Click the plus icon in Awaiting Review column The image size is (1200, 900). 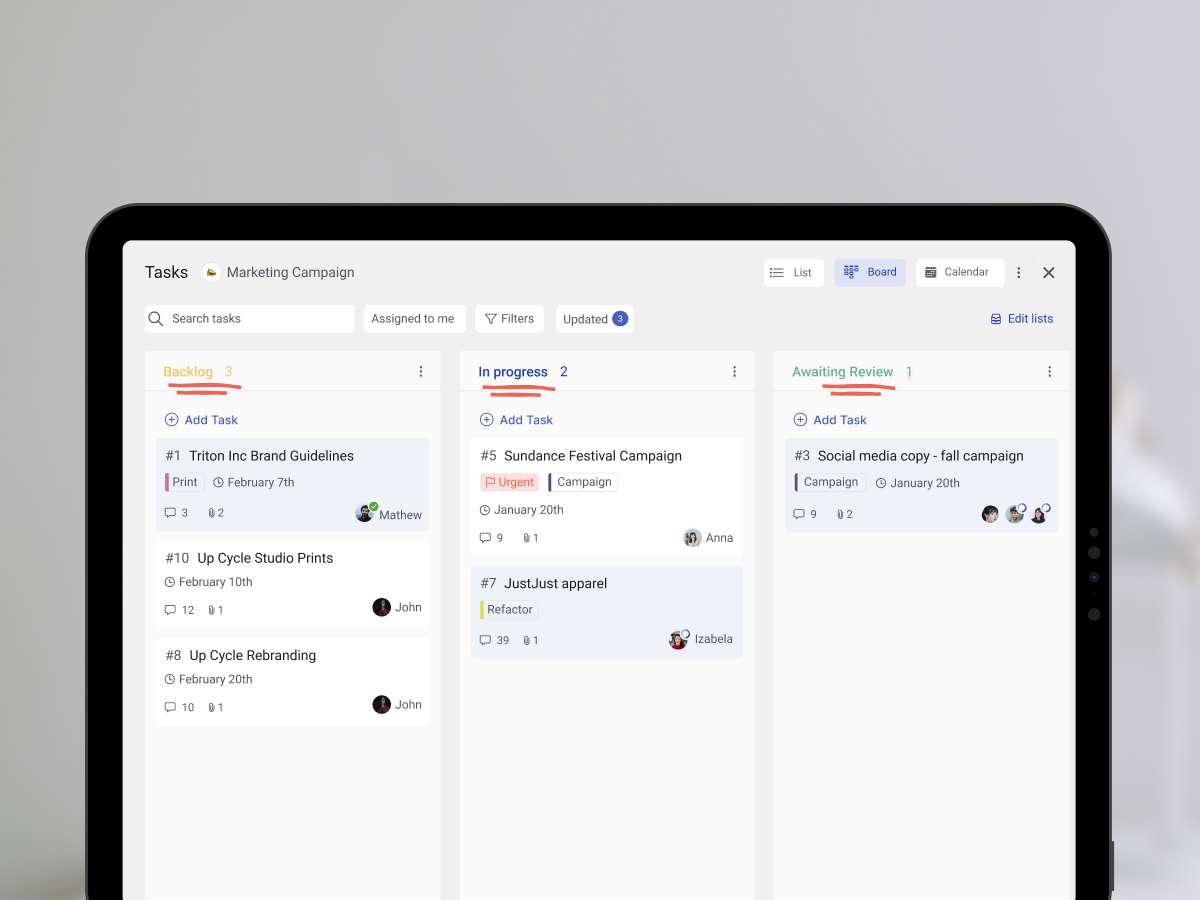[800, 420]
